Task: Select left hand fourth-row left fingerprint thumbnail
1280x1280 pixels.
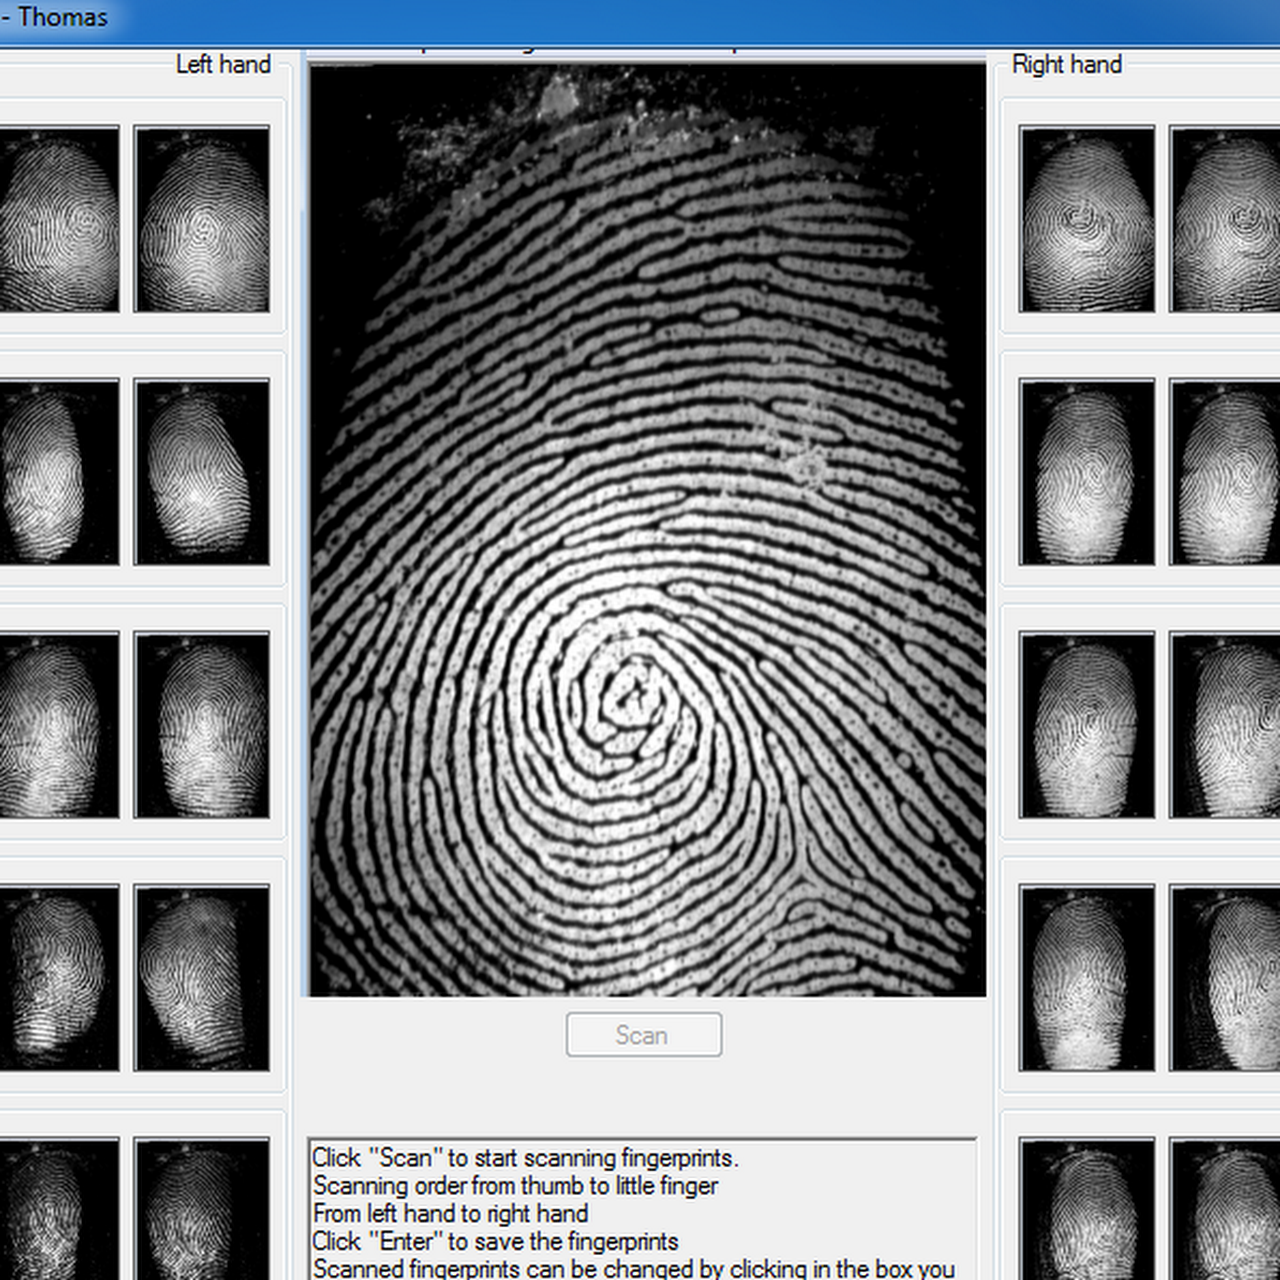Action: tap(58, 978)
